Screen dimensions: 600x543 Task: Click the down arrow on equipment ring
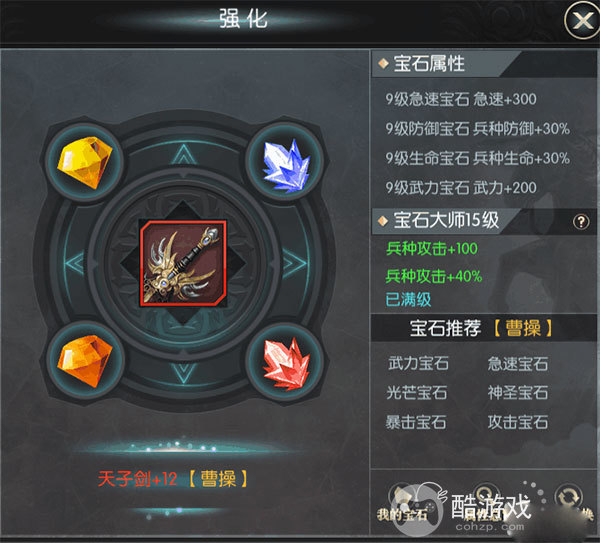point(184,373)
